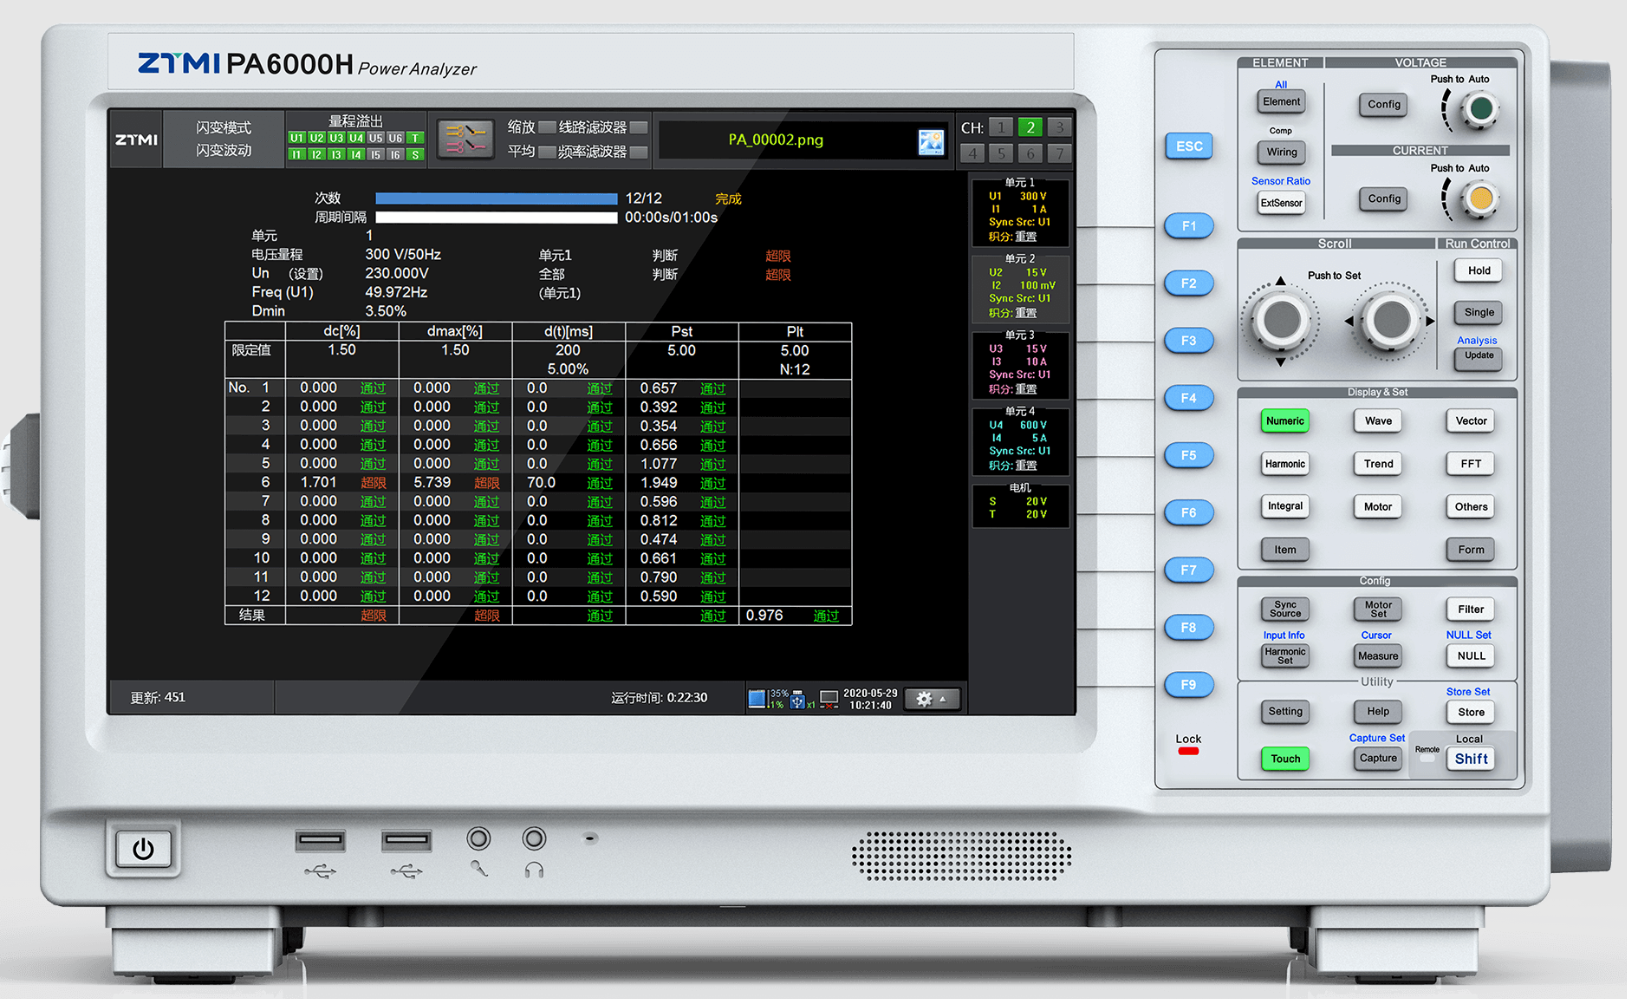Toggle the 缩放 scaling checkbox
This screenshot has height=999, width=1627.
[547, 128]
